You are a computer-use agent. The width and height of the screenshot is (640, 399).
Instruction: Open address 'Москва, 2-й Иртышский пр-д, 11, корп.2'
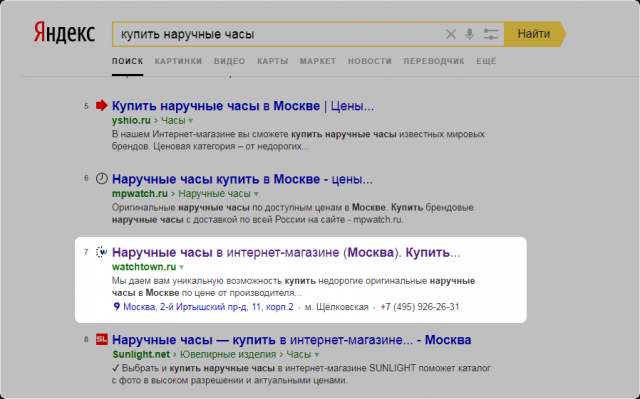(208, 307)
